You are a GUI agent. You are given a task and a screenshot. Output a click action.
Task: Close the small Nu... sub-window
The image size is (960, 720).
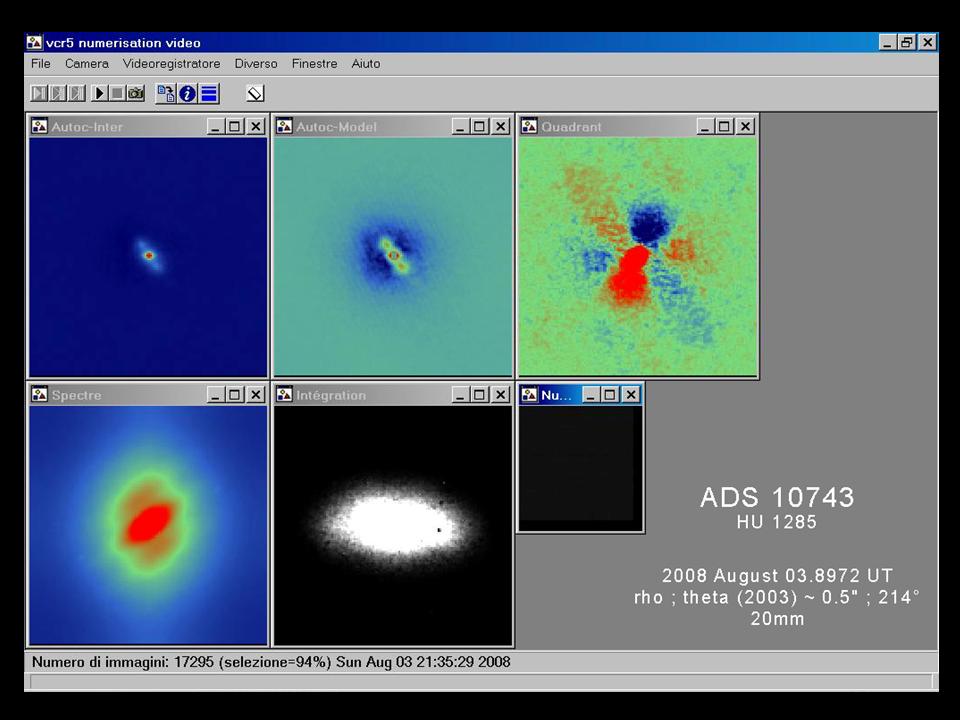pos(631,395)
